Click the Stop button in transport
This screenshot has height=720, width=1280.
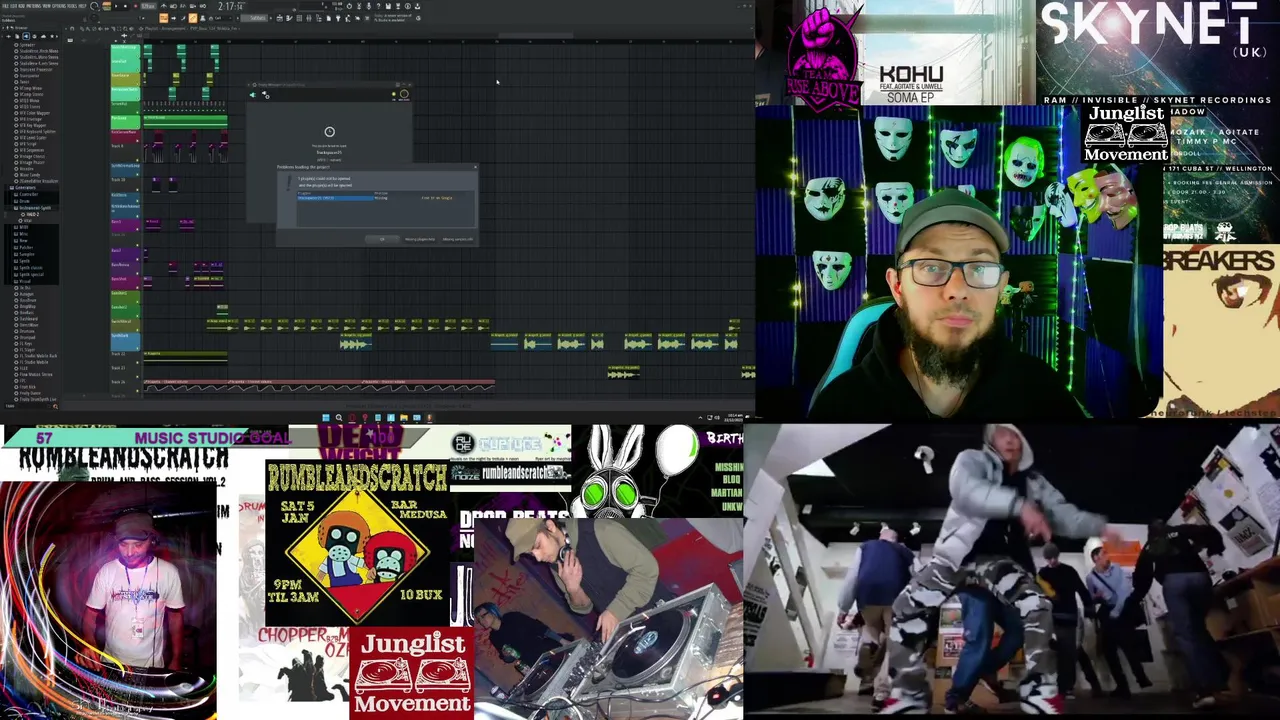[x=125, y=6]
